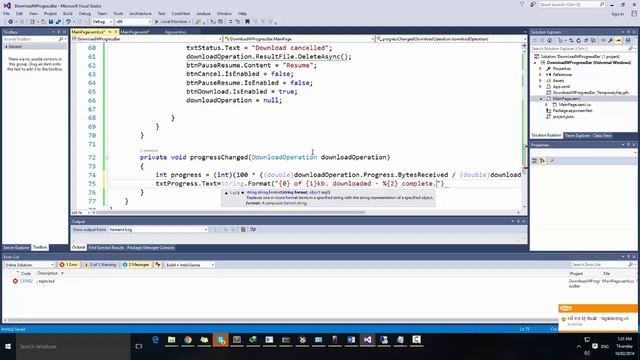Viewport: 640px width, 360px height.
Task: Open the x86 platform dropdown
Action: pyautogui.click(x=133, y=22)
